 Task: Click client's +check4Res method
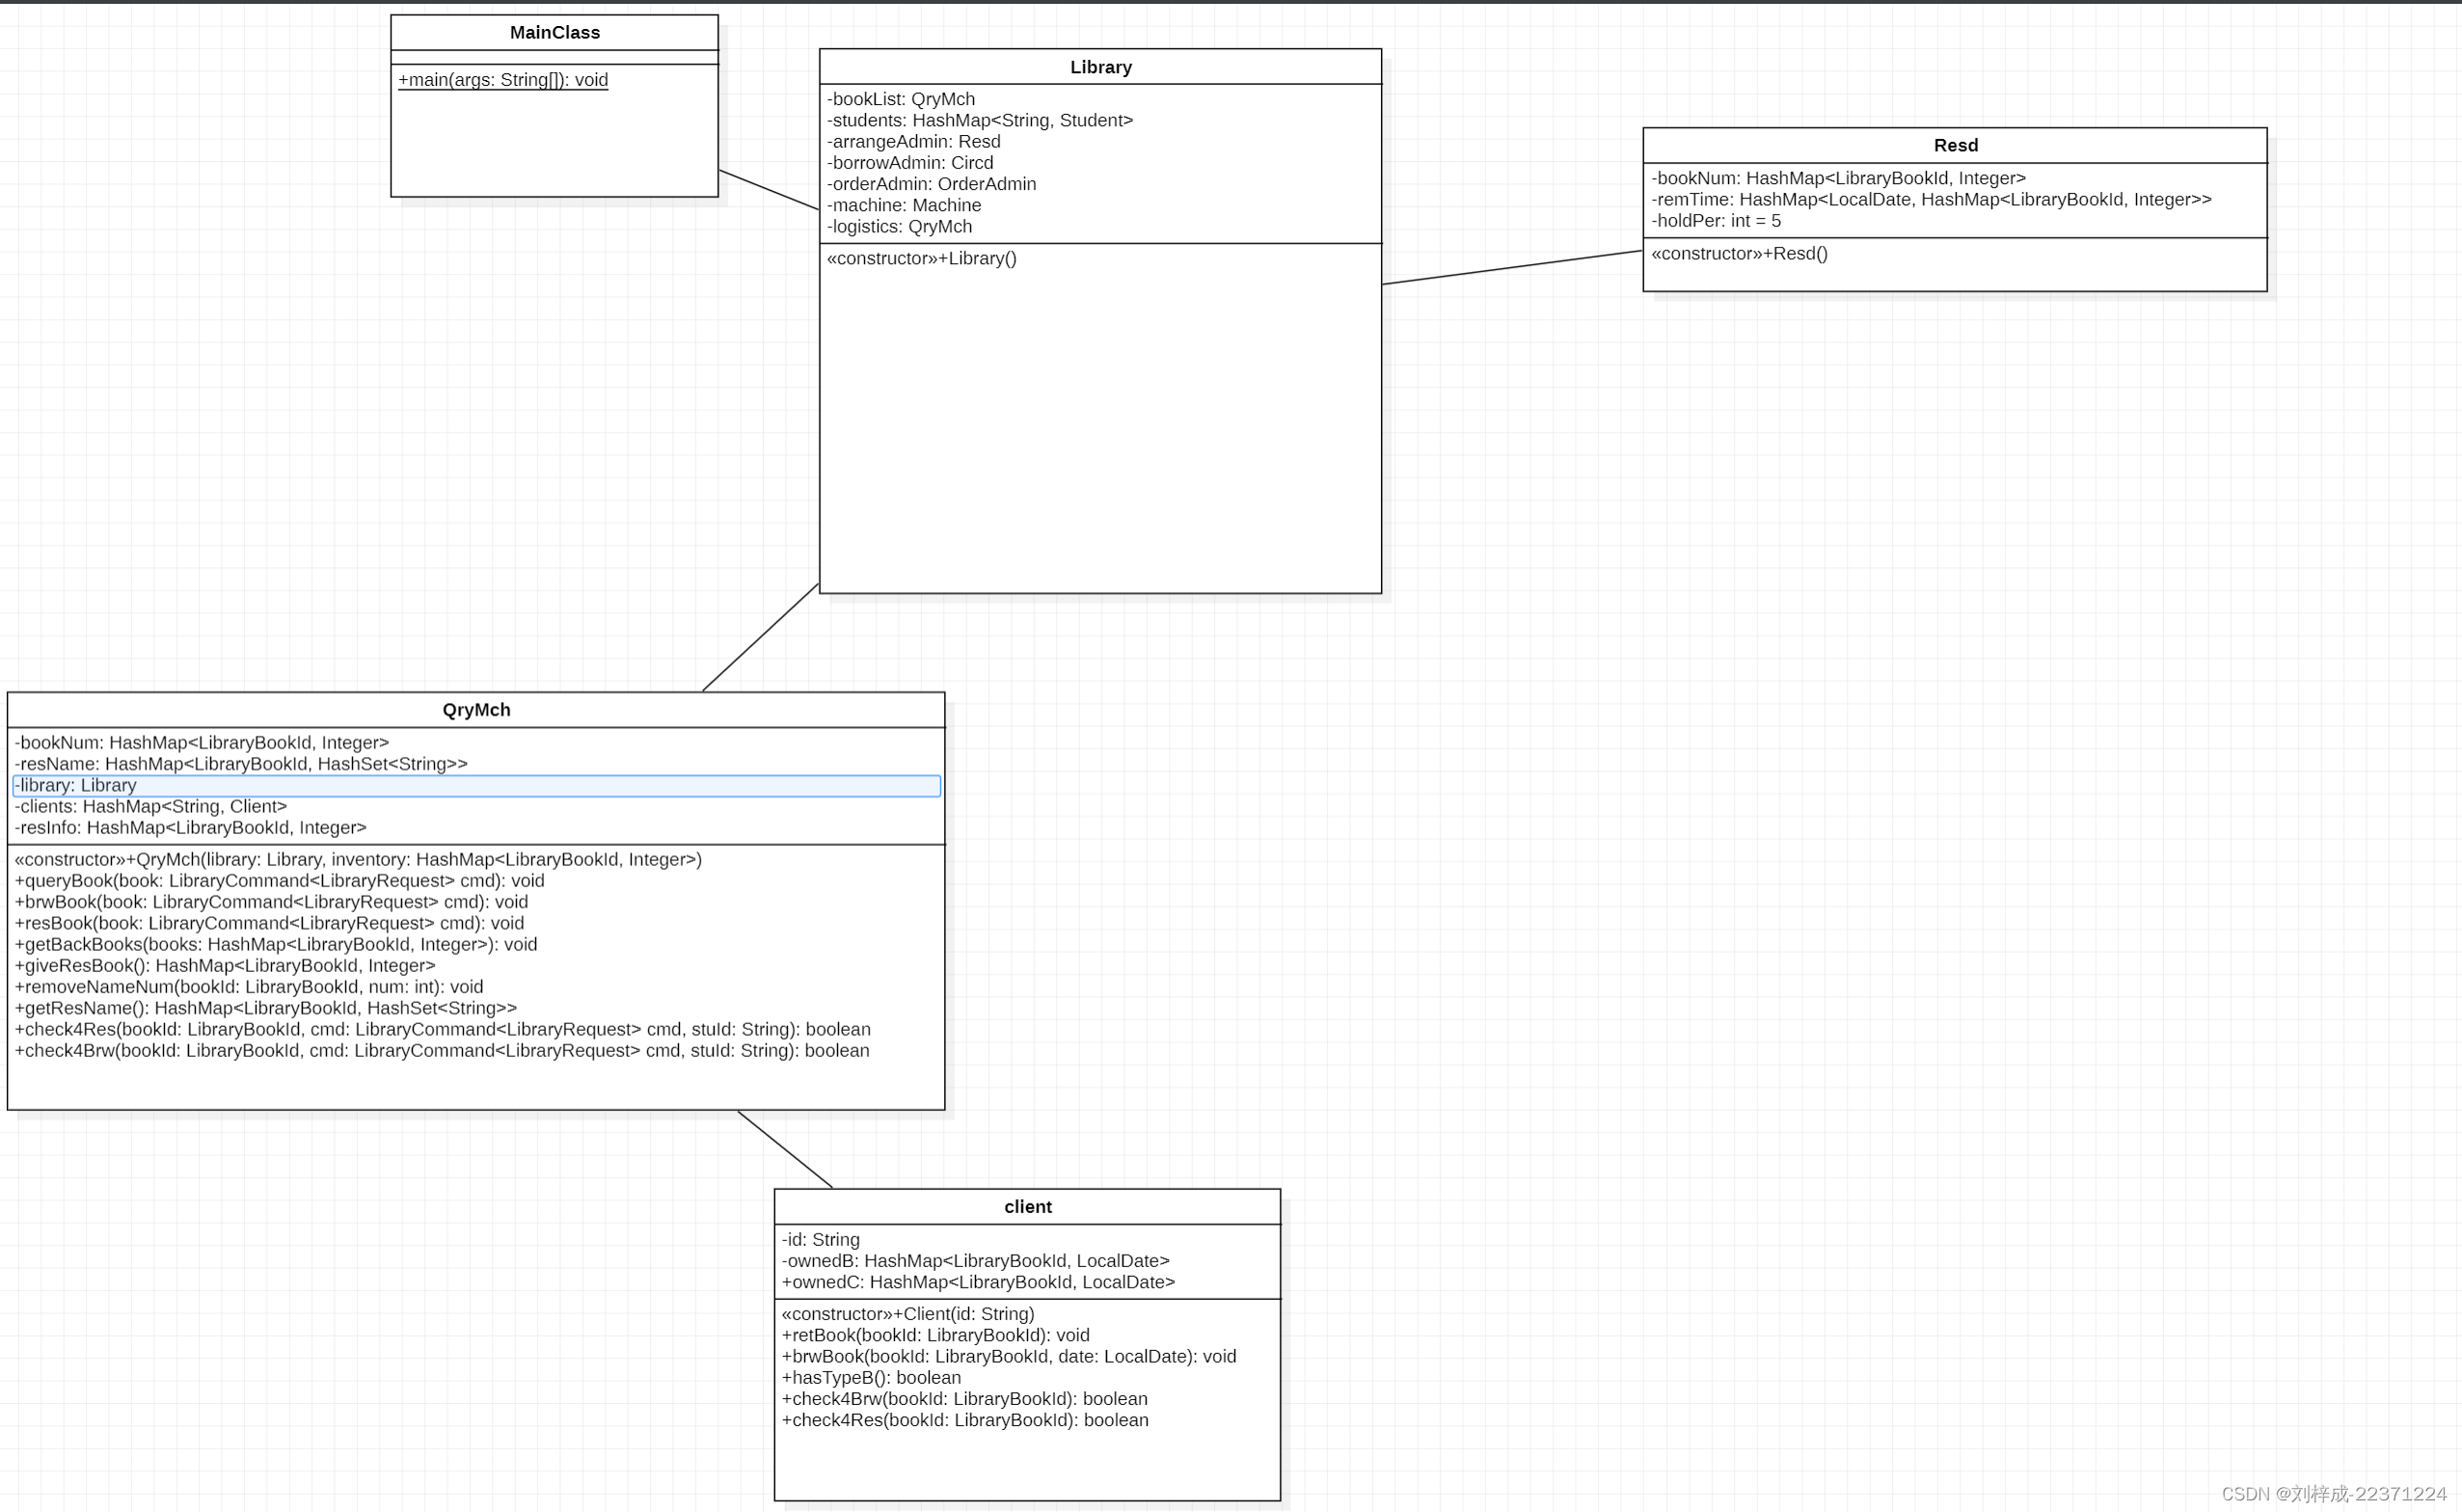(965, 1420)
